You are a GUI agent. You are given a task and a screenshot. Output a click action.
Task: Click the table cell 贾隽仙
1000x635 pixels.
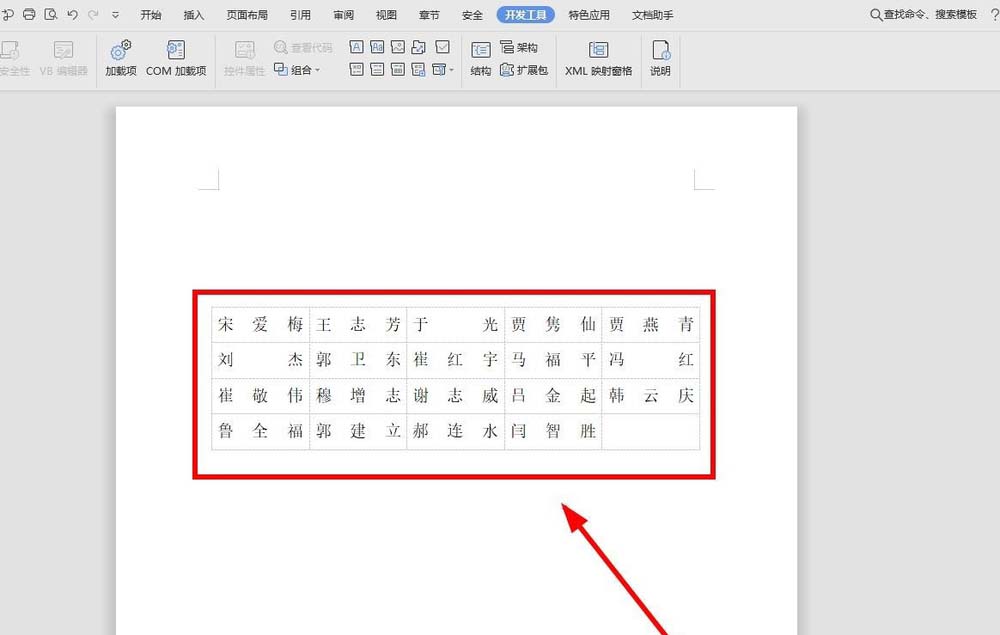(553, 325)
